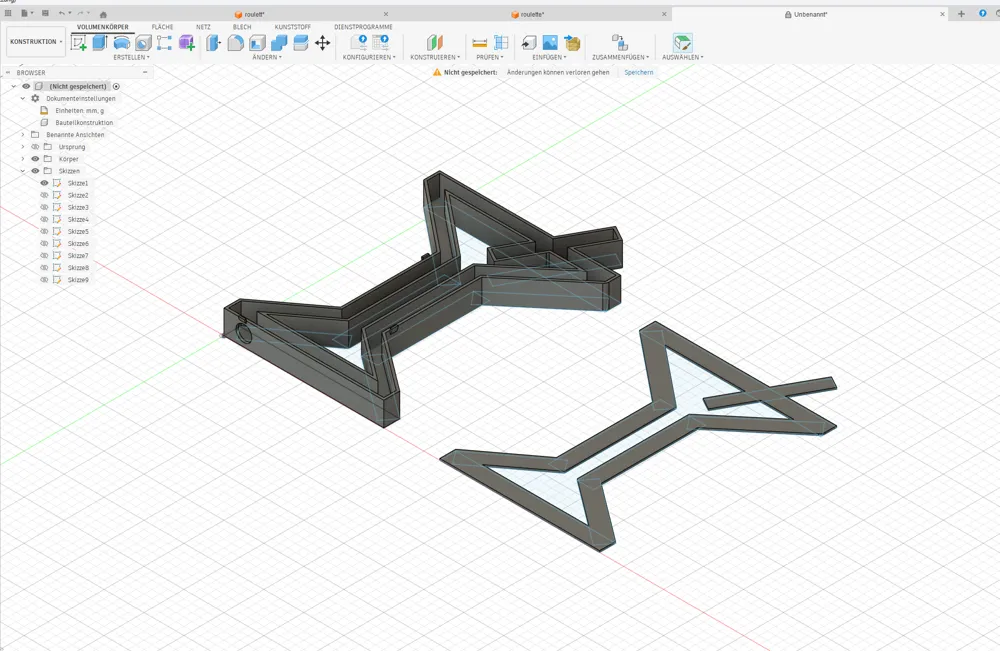Show Skizze3 using its eye icon
The width and height of the screenshot is (1000, 651).
pyautogui.click(x=45, y=207)
